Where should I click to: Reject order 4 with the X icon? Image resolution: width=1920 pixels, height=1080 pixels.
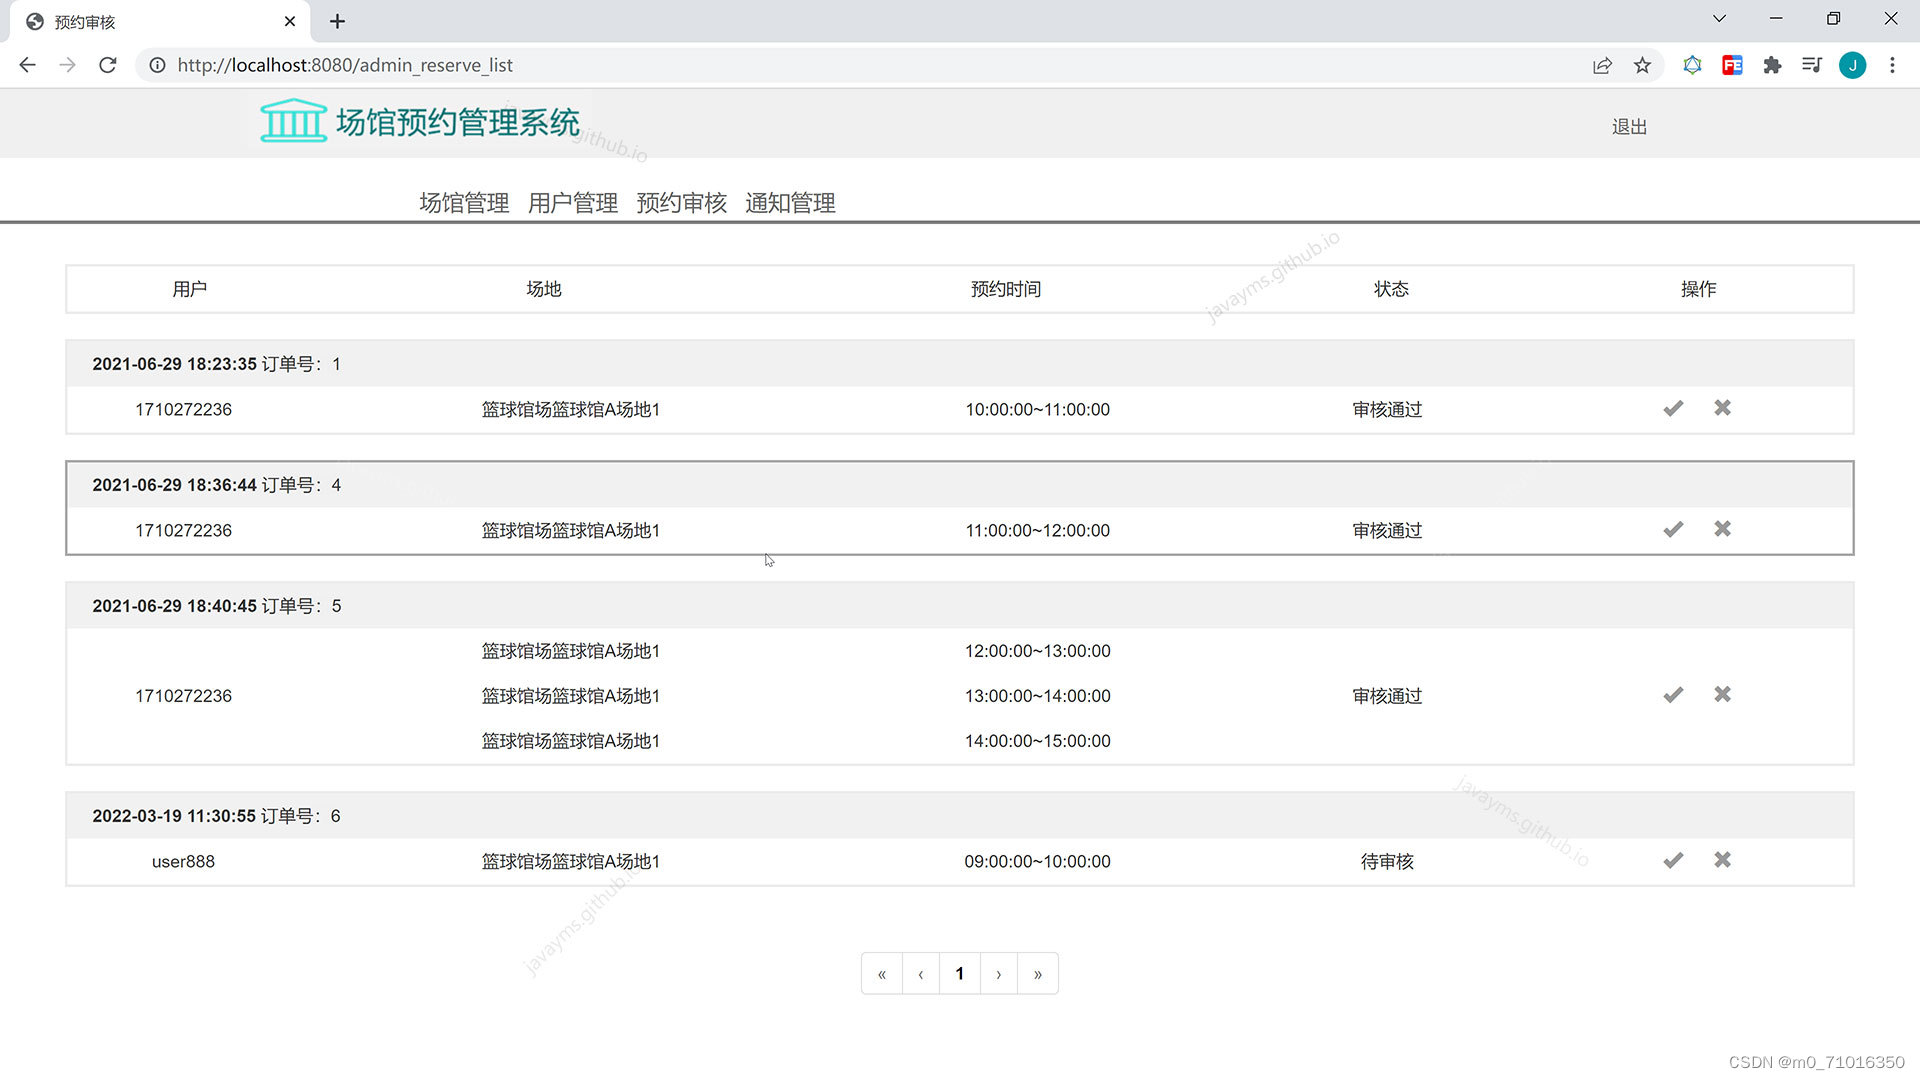(x=1722, y=529)
